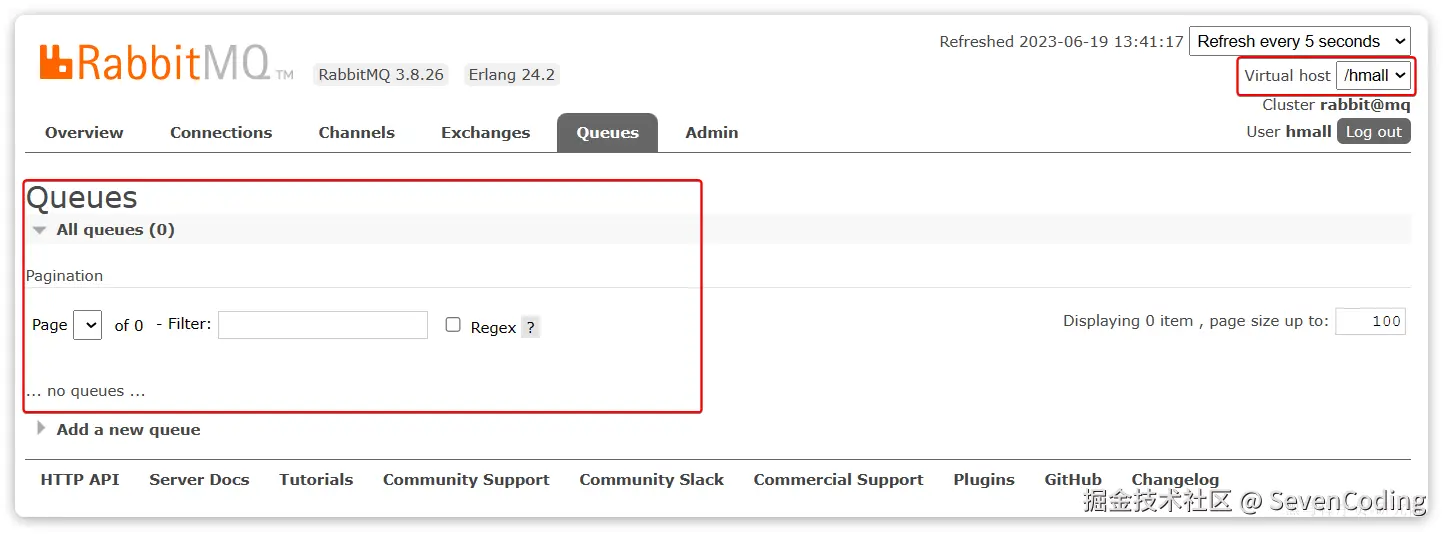Open the Virtual host dropdown
Viewport: 1443px width, 534px height.
click(1374, 75)
